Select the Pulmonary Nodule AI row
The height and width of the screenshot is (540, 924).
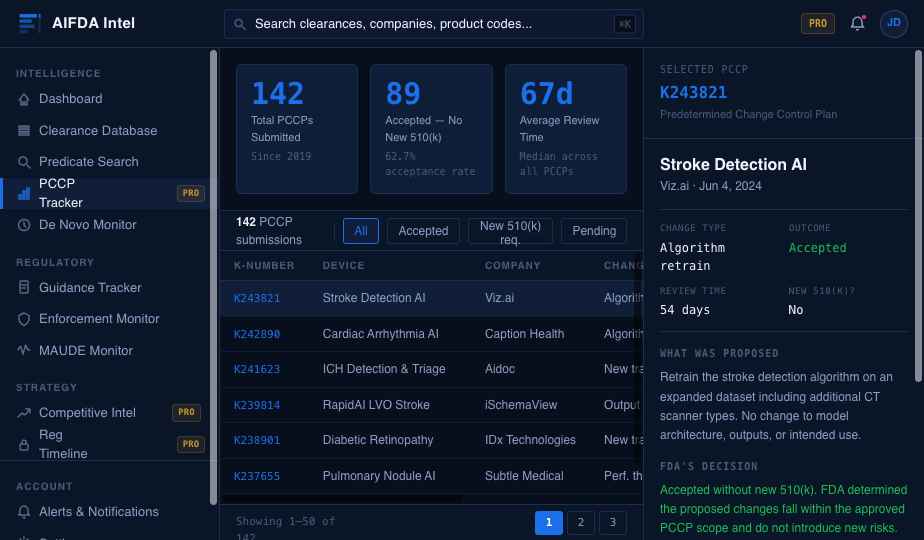pos(431,476)
